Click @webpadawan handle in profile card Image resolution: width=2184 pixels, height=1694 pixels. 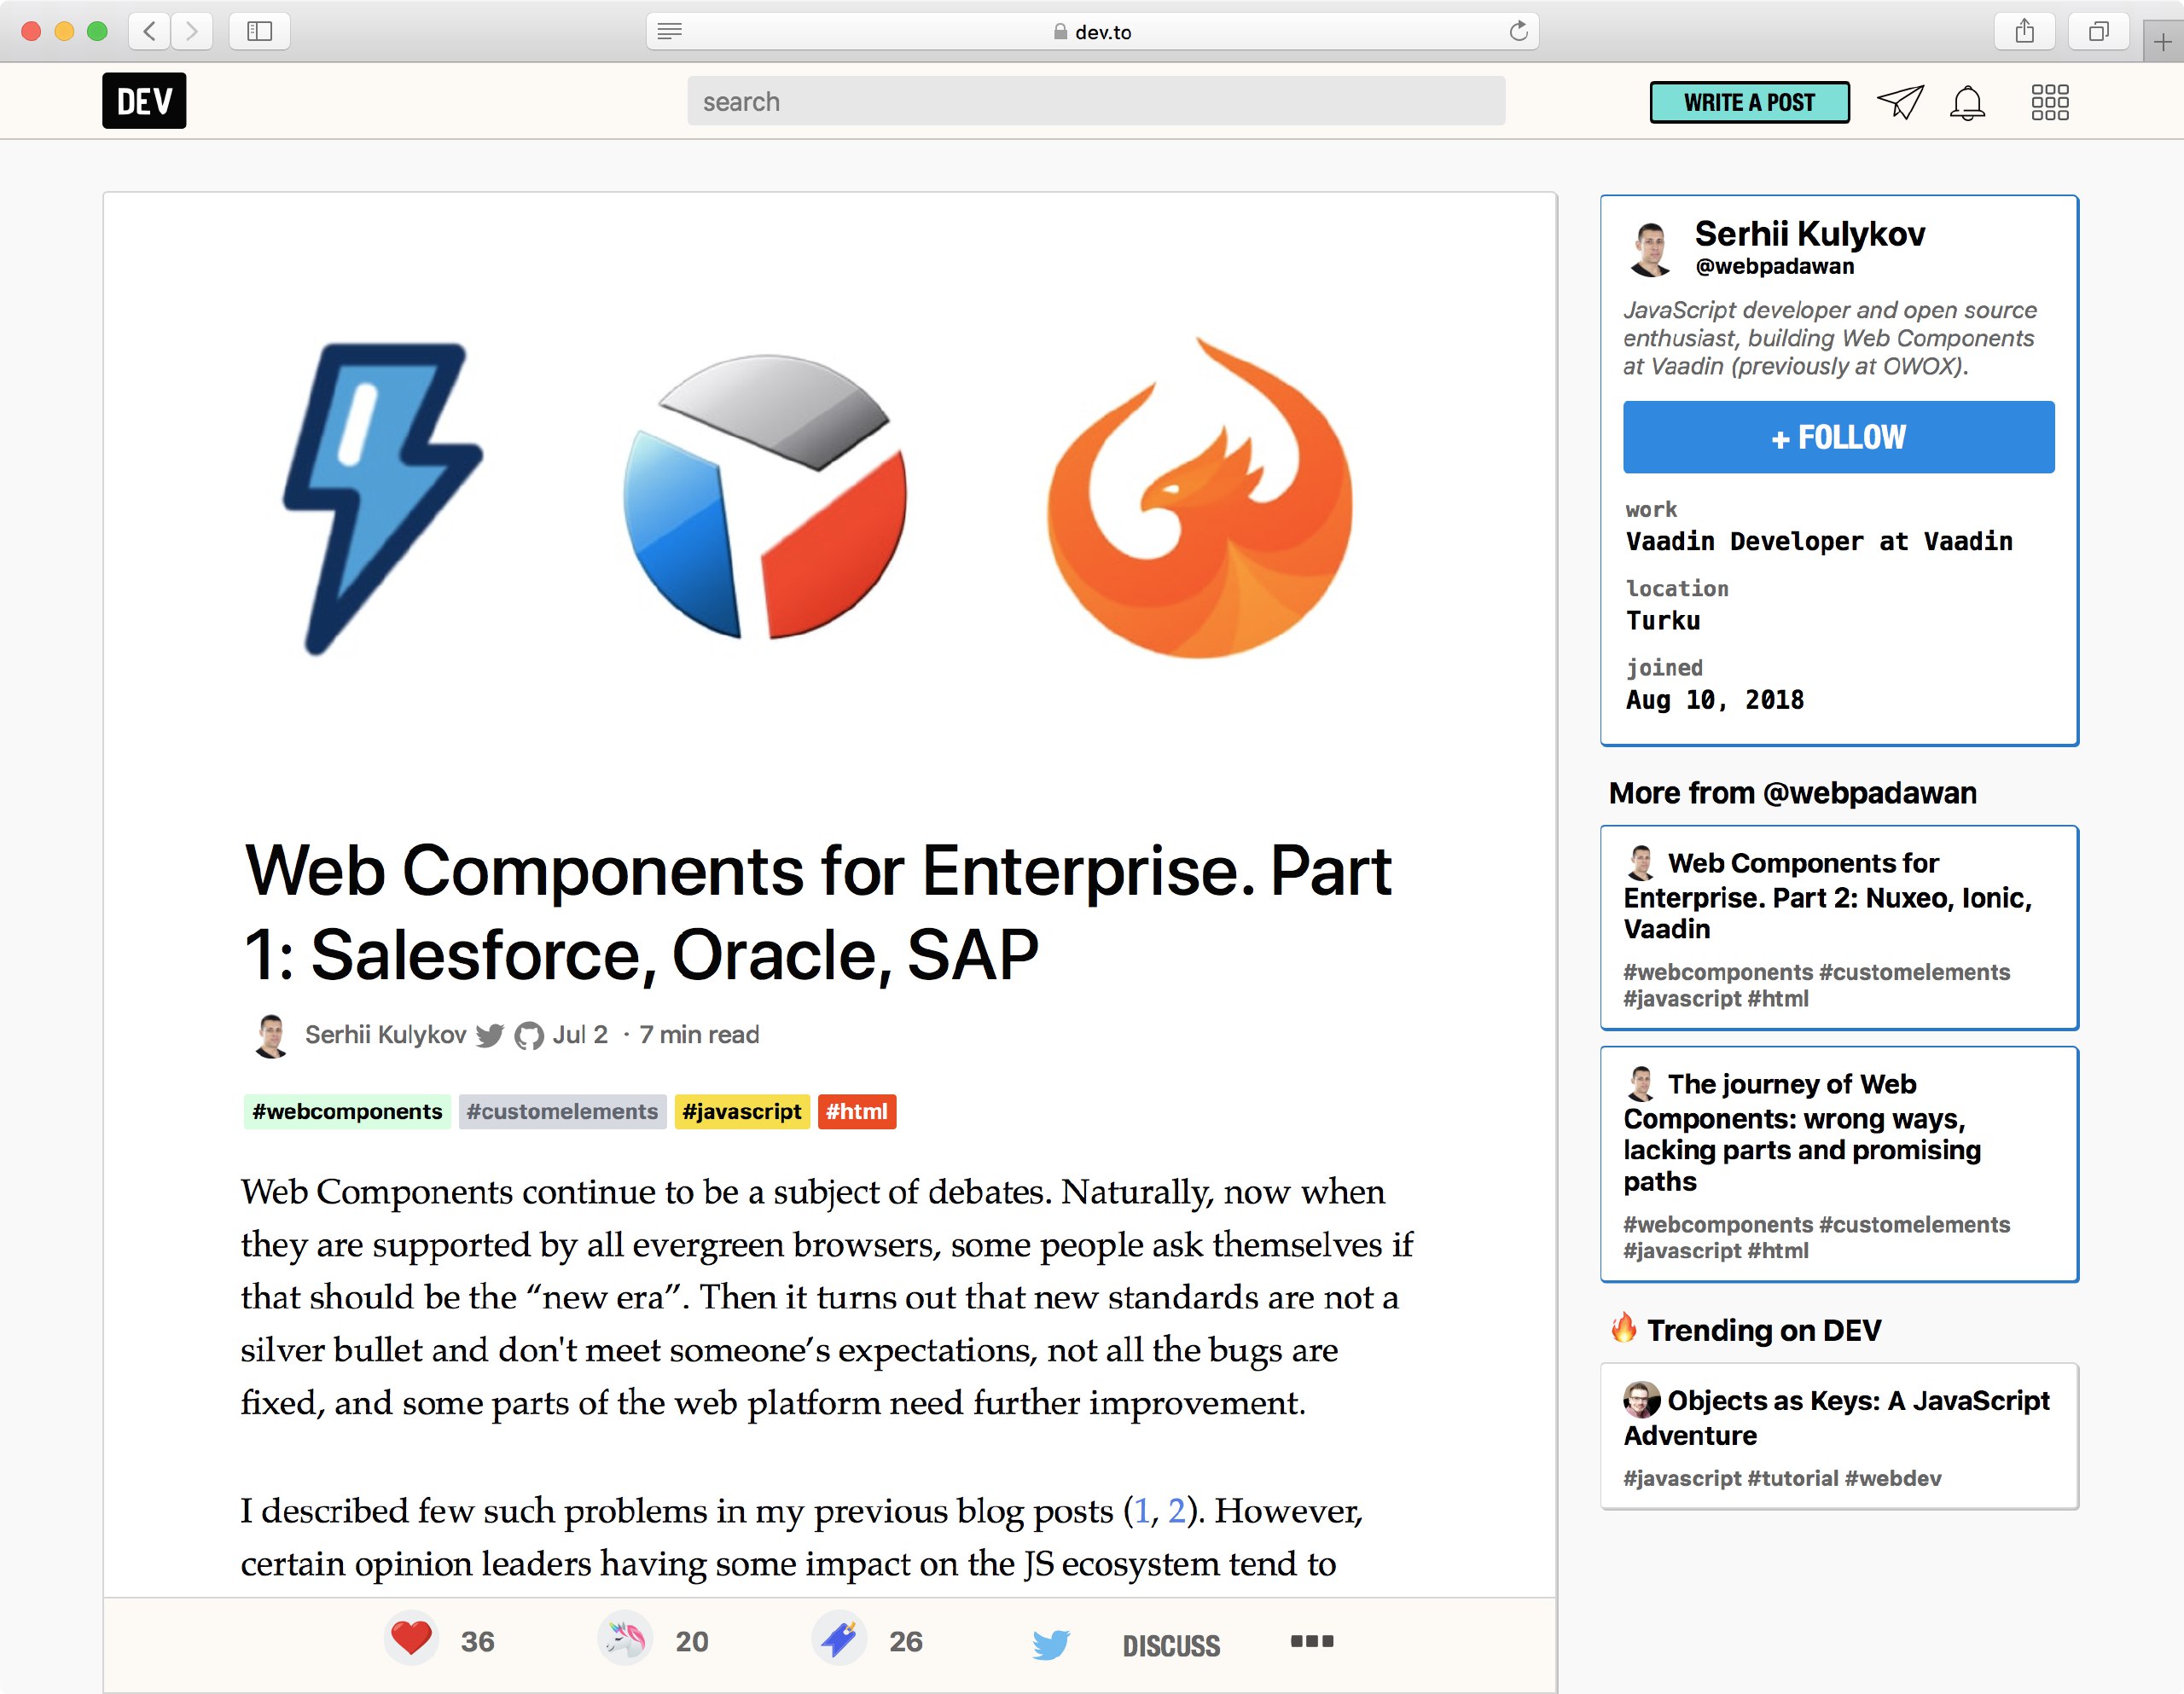[x=1775, y=266]
